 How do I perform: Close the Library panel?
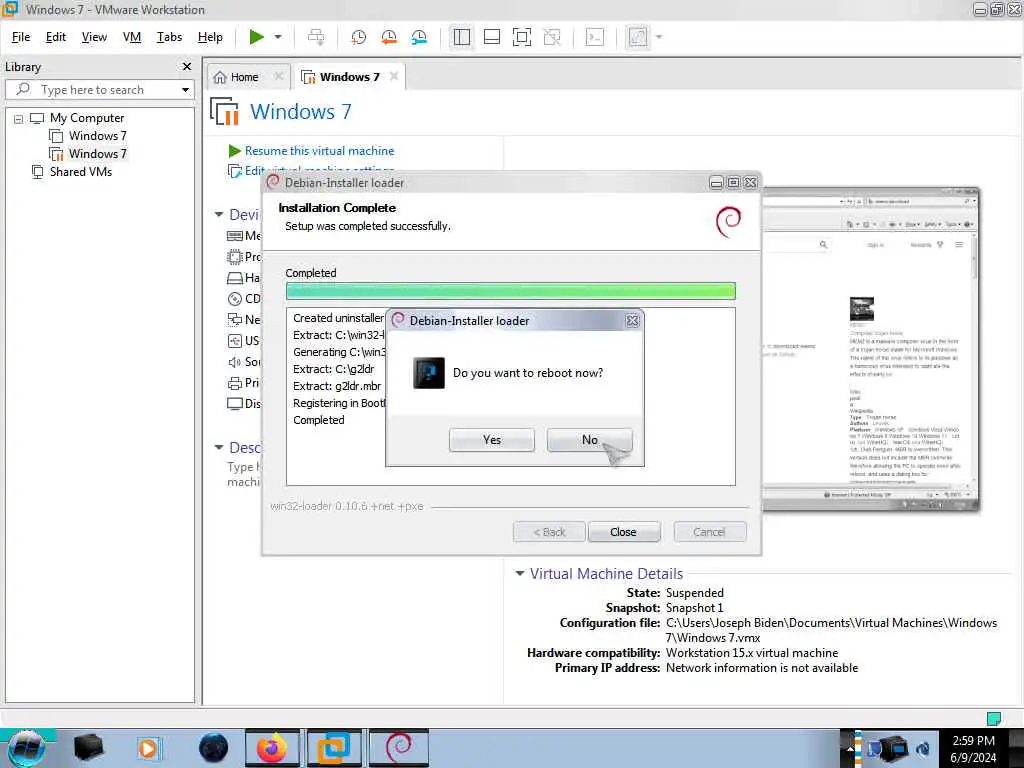[x=187, y=67]
